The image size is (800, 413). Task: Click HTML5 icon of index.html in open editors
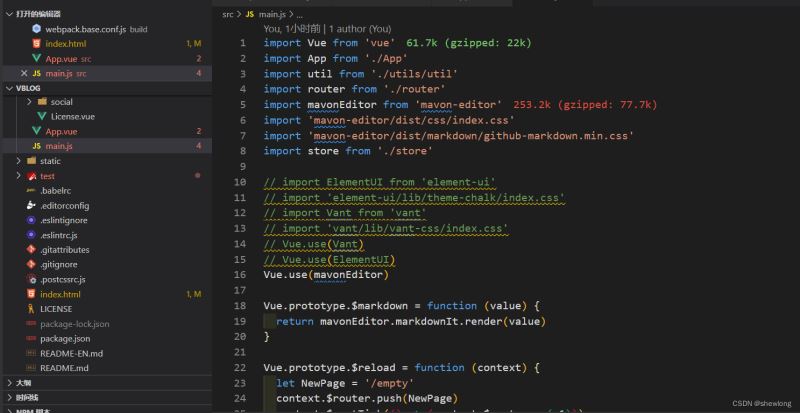click(x=36, y=44)
